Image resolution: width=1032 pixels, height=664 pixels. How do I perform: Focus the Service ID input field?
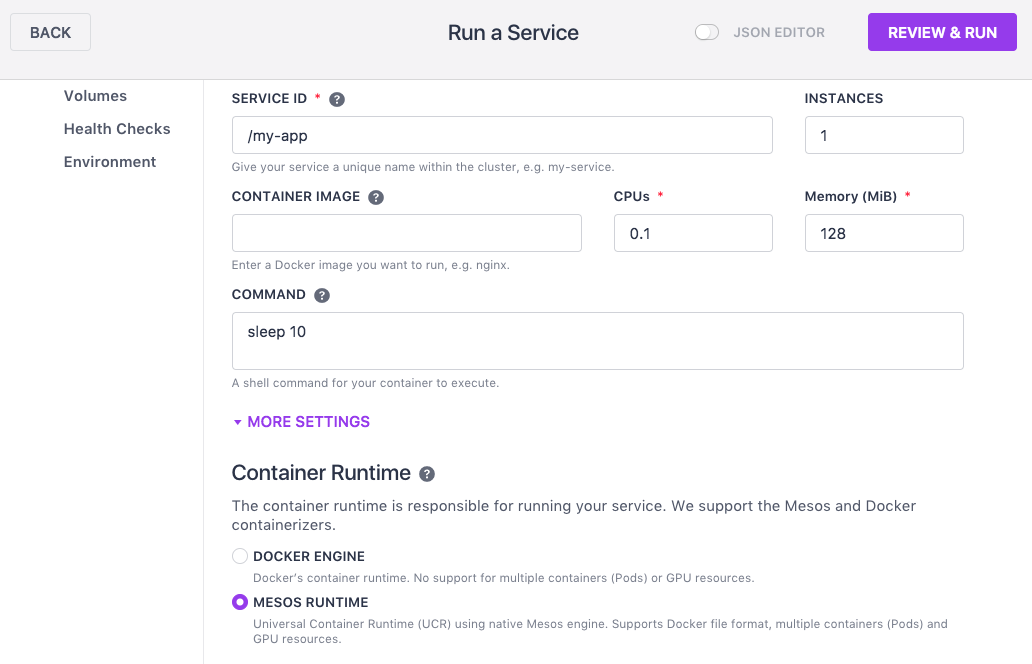pos(502,136)
